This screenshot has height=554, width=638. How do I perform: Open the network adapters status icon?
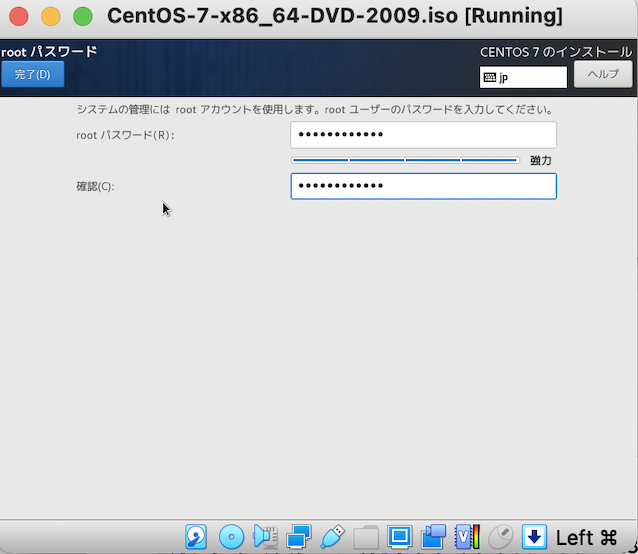coord(299,537)
